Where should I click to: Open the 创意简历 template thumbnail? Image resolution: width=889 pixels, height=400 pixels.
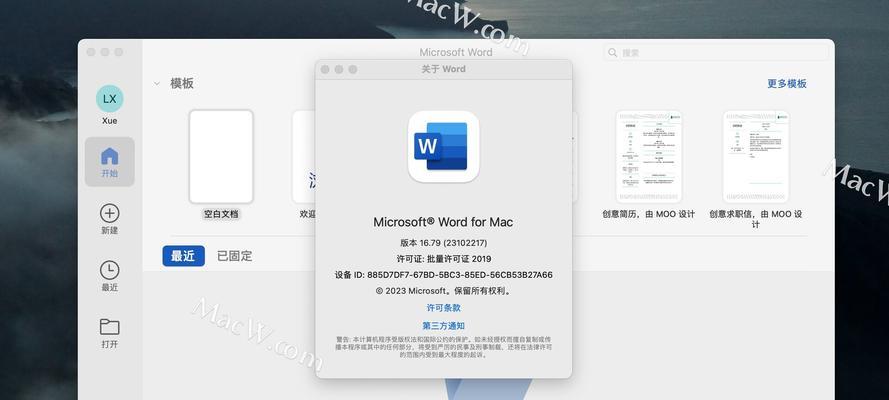pos(649,157)
